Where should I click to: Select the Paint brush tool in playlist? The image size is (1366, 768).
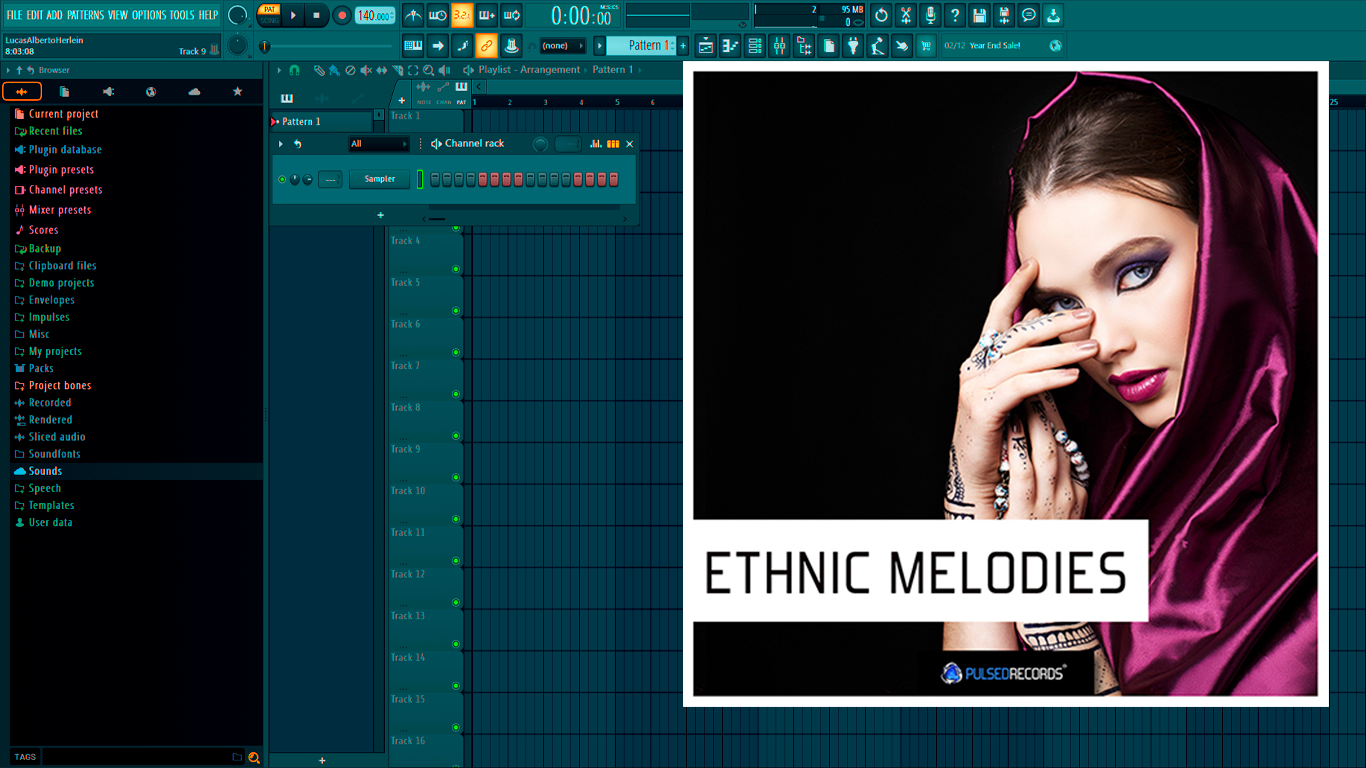[334, 70]
